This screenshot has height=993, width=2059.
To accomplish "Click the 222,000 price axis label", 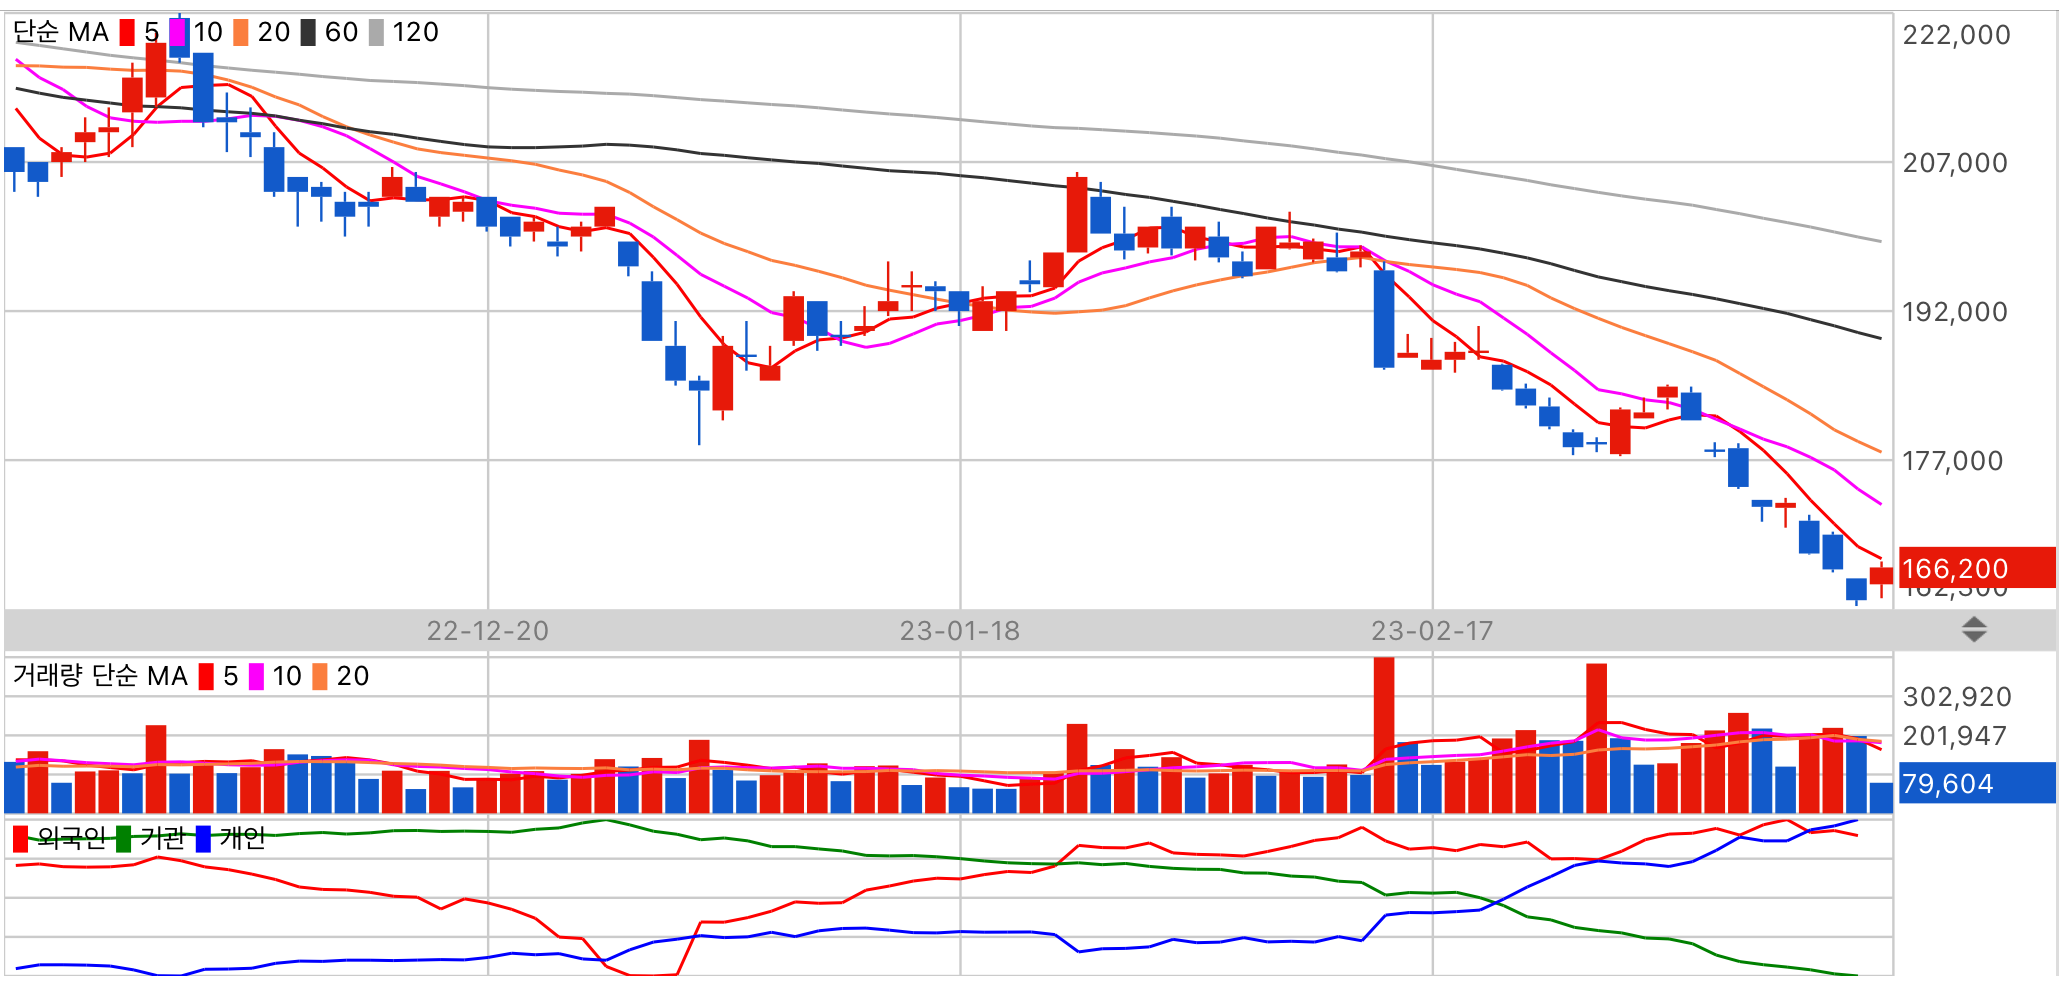I will pyautogui.click(x=1956, y=35).
